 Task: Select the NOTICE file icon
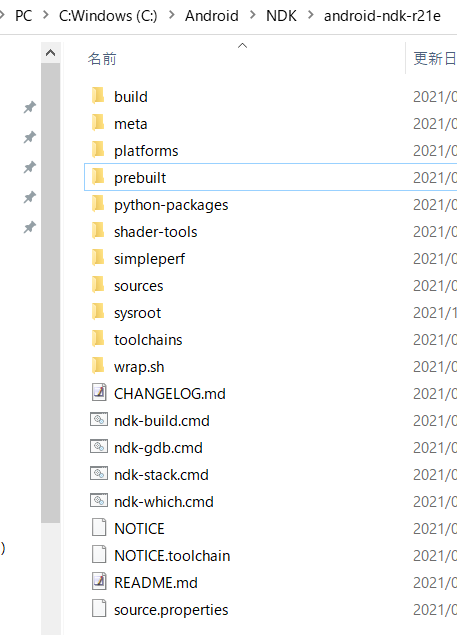pyautogui.click(x=99, y=528)
